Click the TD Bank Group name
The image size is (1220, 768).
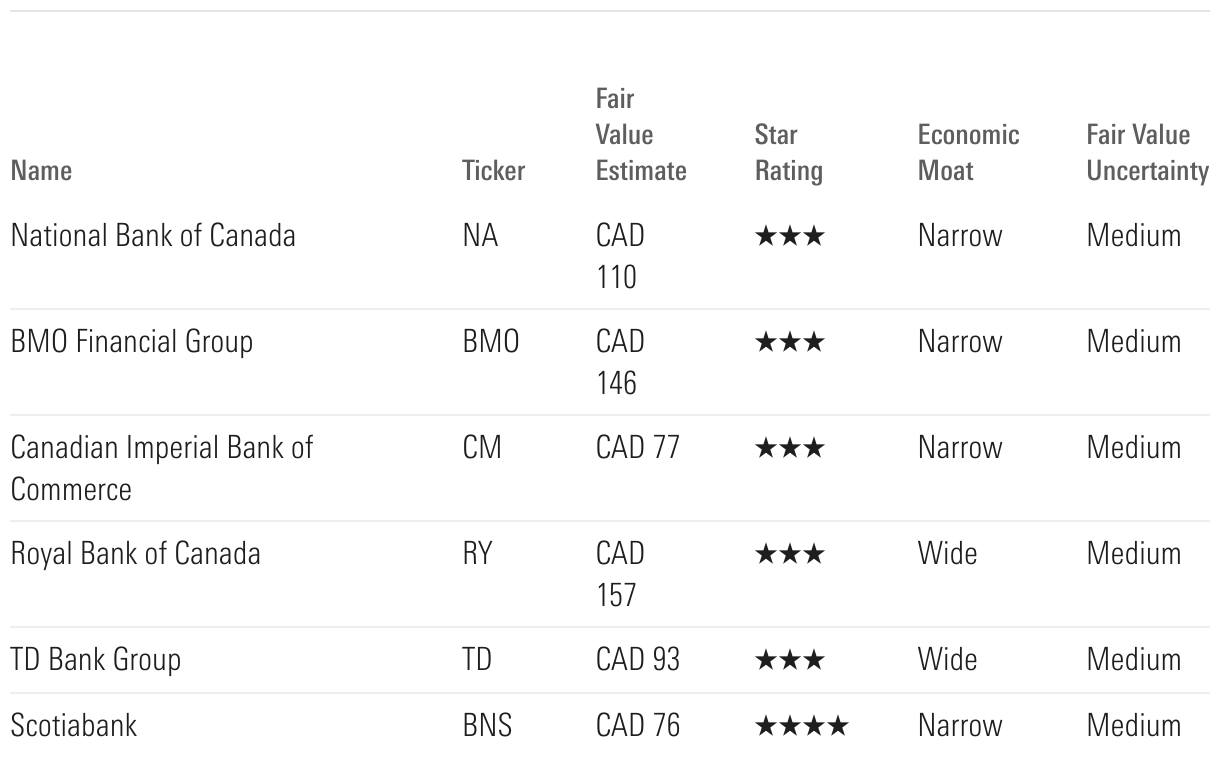[x=96, y=660]
